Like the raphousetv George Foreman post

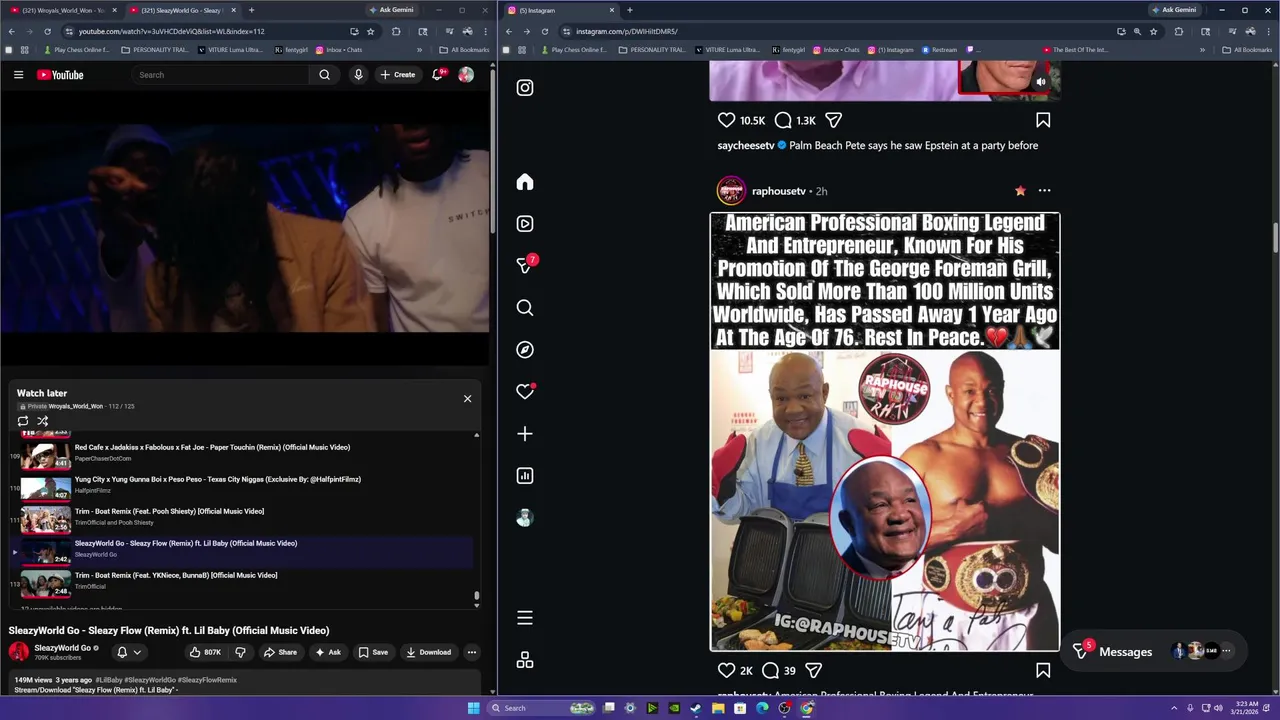click(x=727, y=671)
